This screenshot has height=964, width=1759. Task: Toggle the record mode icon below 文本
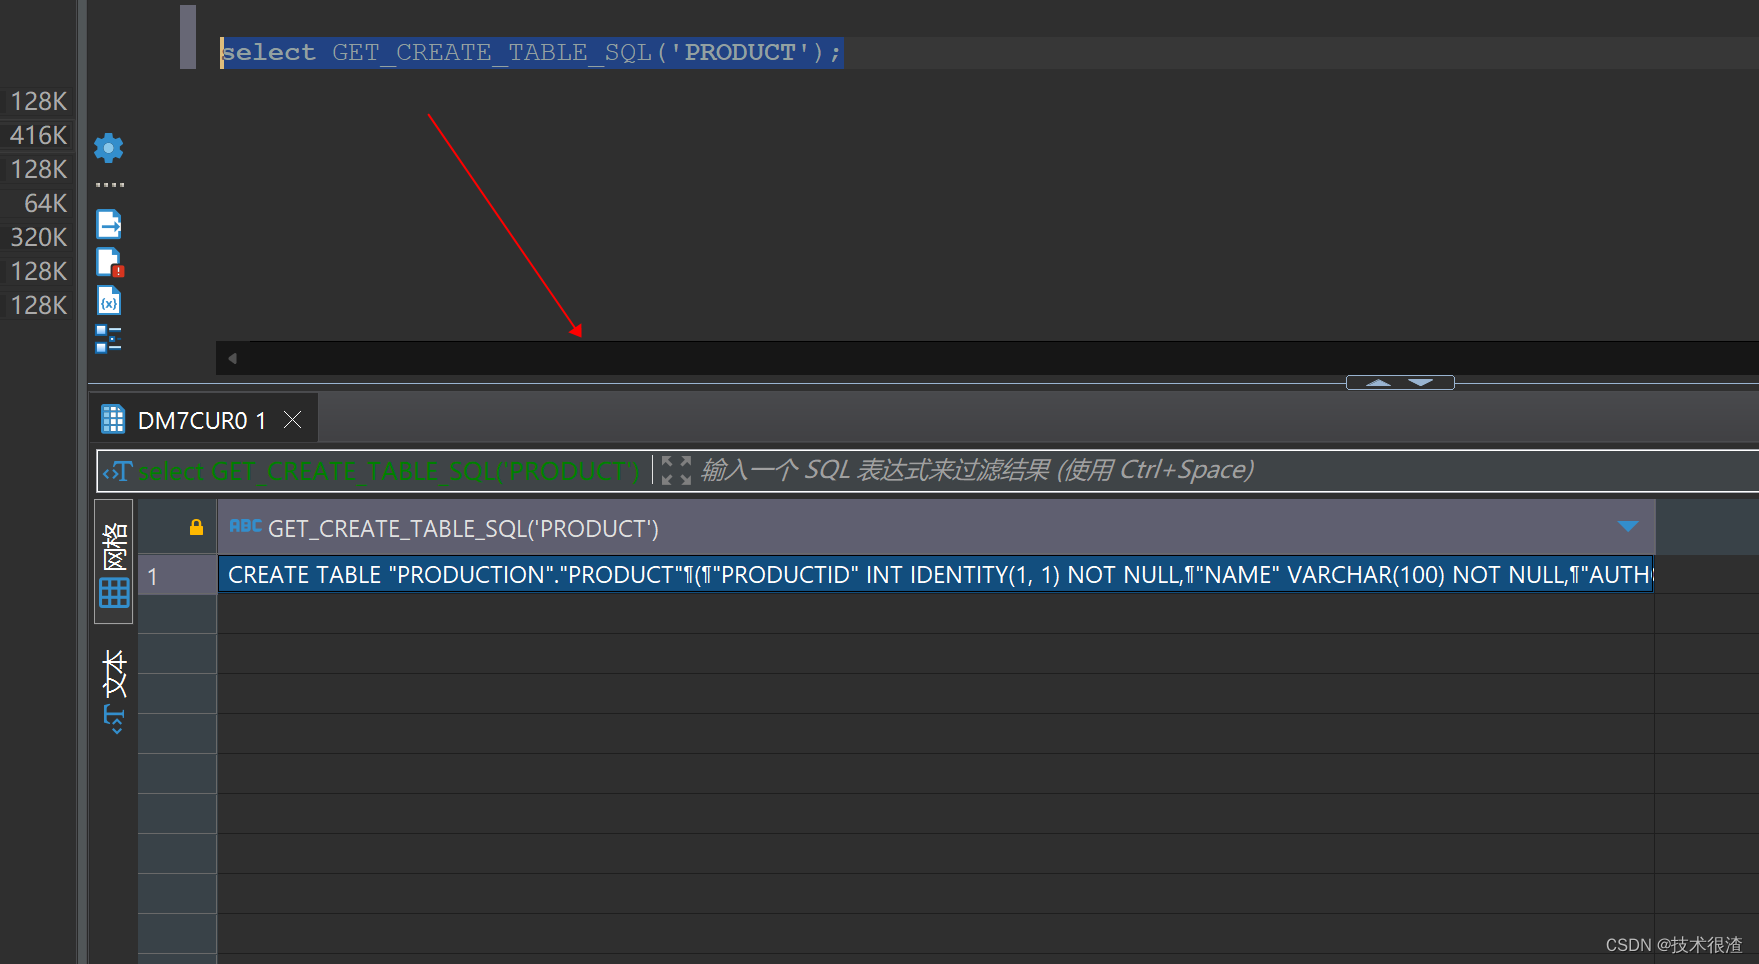pyautogui.click(x=115, y=719)
